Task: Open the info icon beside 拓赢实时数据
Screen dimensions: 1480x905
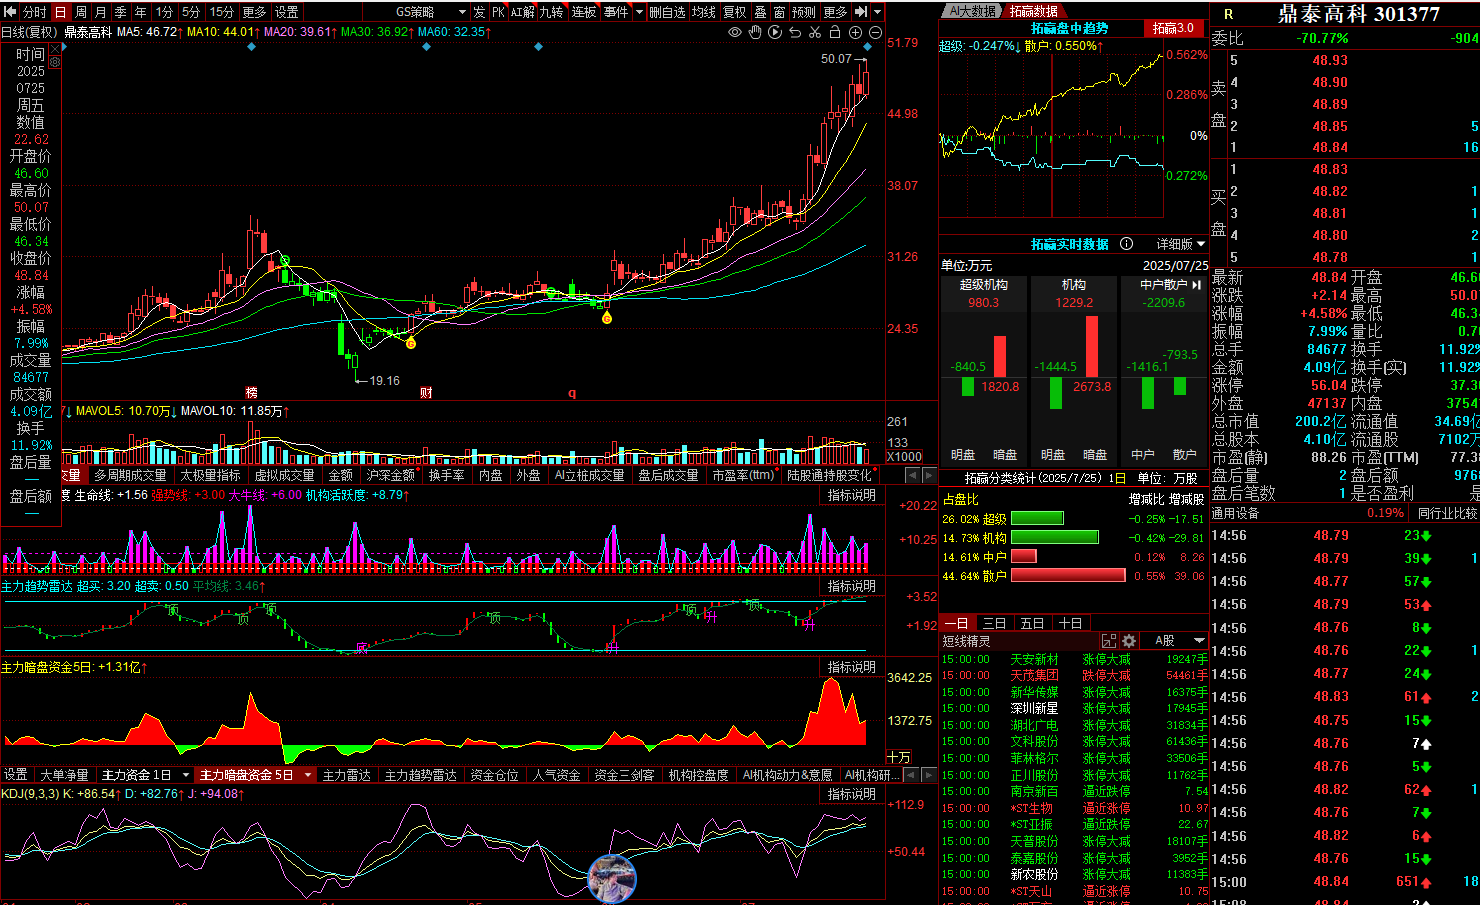Action: pyautogui.click(x=1126, y=244)
